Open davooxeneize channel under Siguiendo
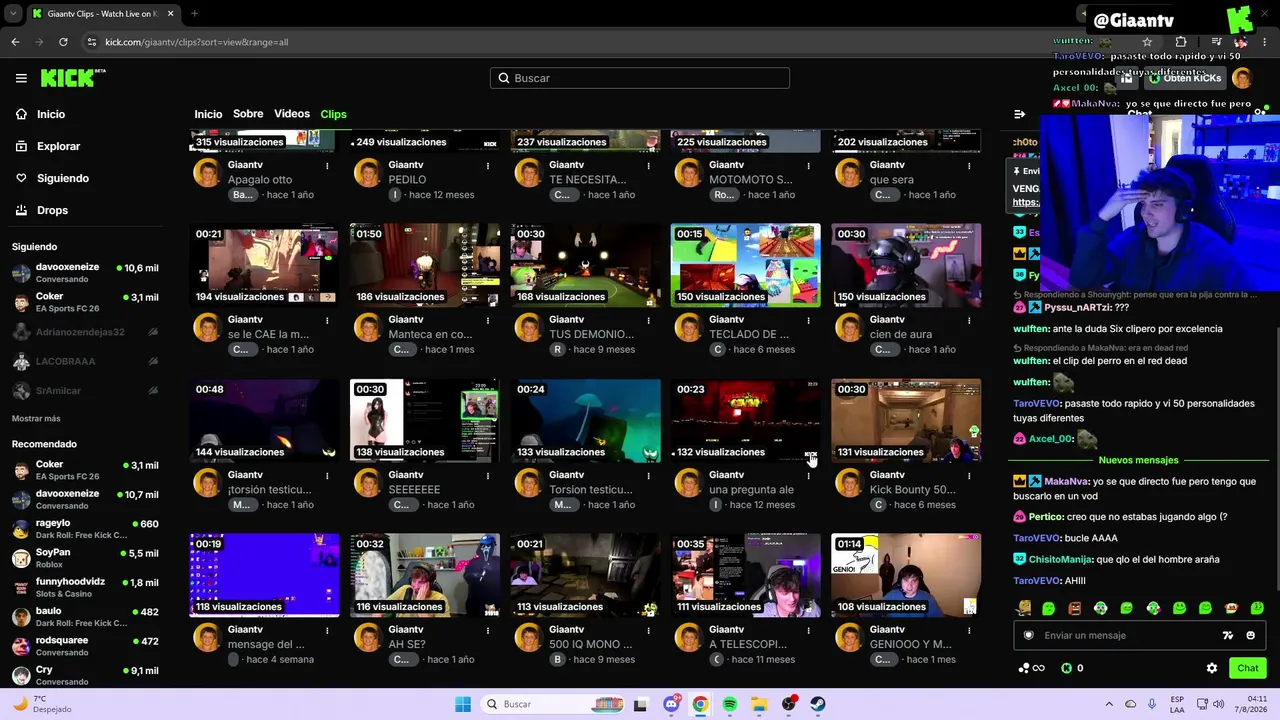Image resolution: width=1280 pixels, height=720 pixels. click(85, 272)
